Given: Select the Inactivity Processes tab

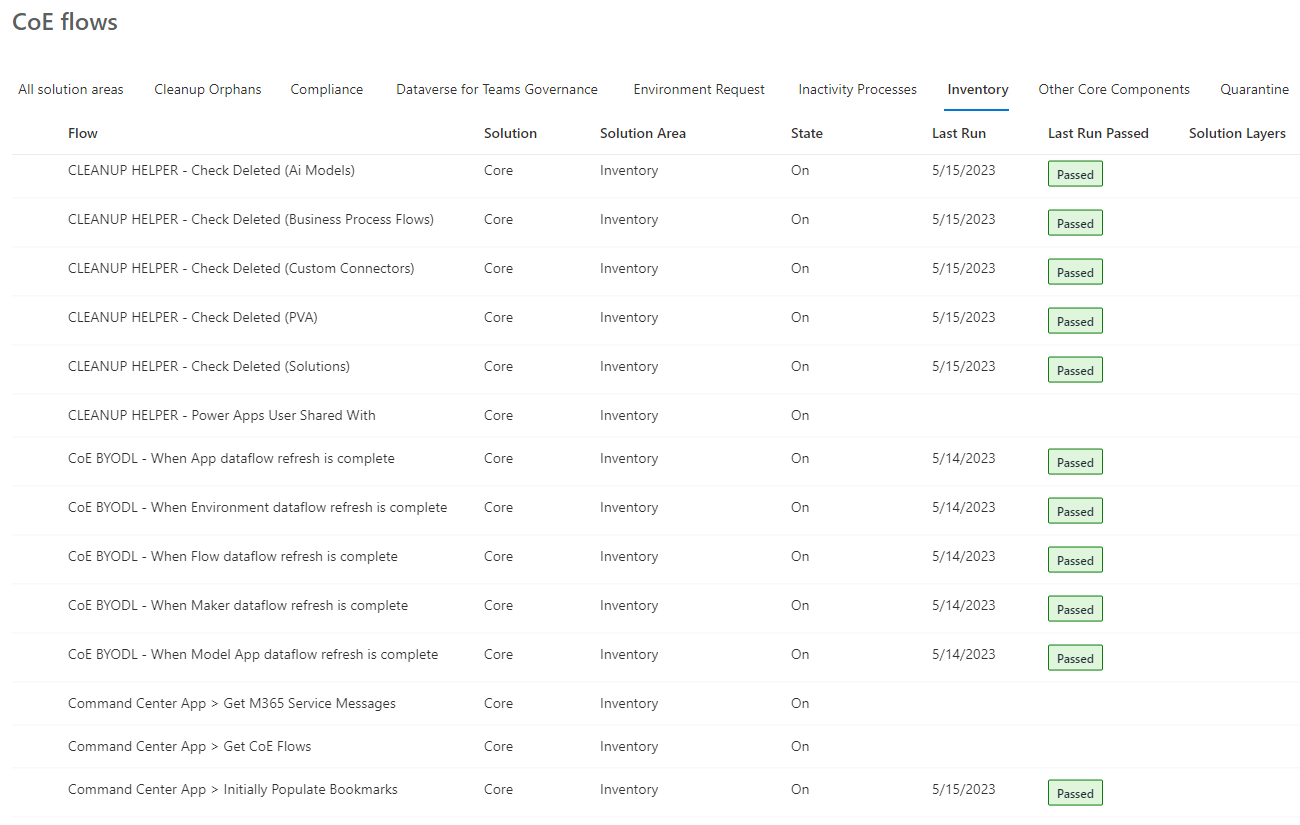Looking at the screenshot, I should pos(856,89).
